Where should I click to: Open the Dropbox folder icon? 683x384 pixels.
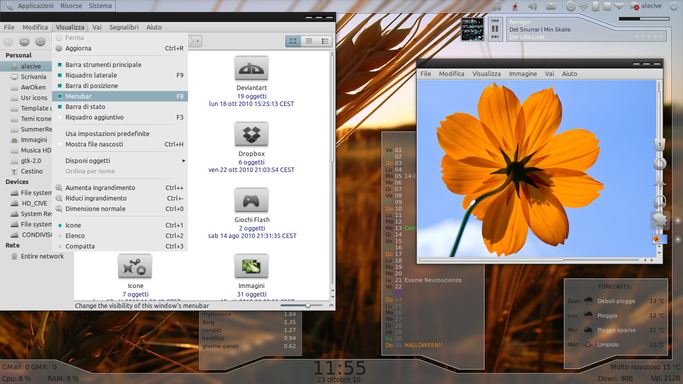[x=251, y=135]
